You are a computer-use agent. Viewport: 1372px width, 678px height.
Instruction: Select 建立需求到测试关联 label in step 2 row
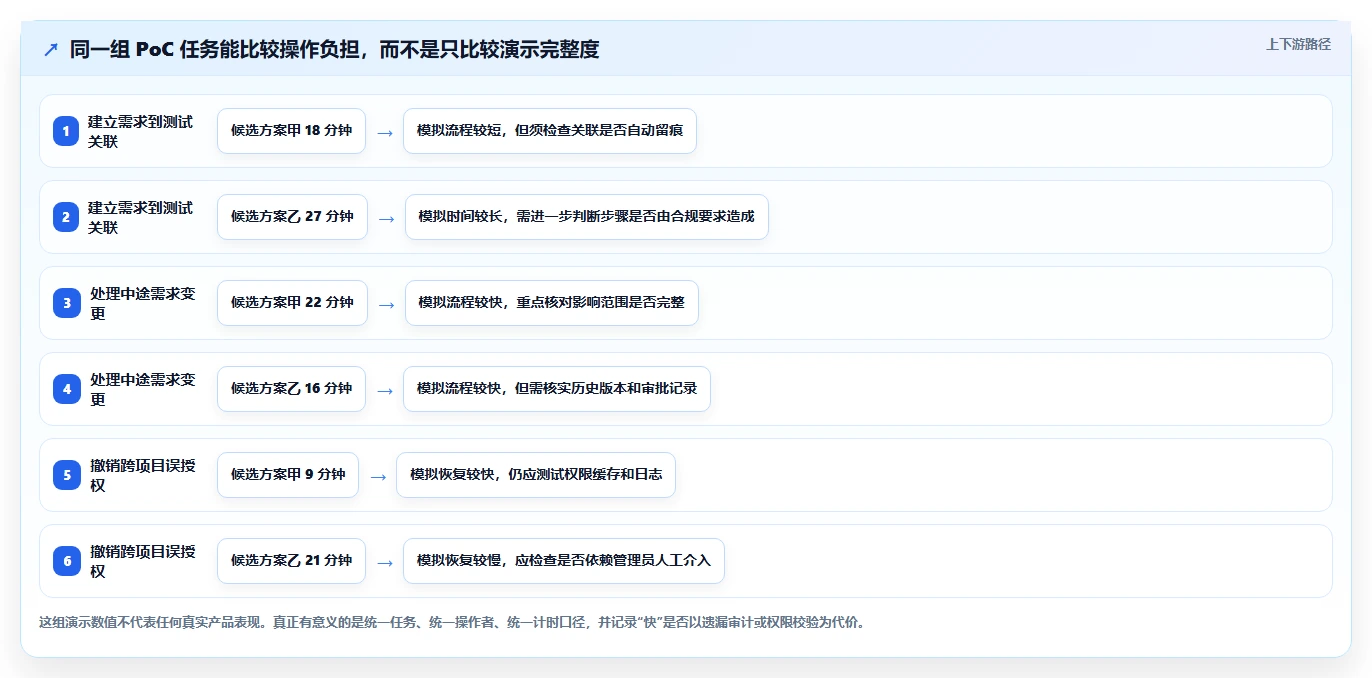[140, 217]
